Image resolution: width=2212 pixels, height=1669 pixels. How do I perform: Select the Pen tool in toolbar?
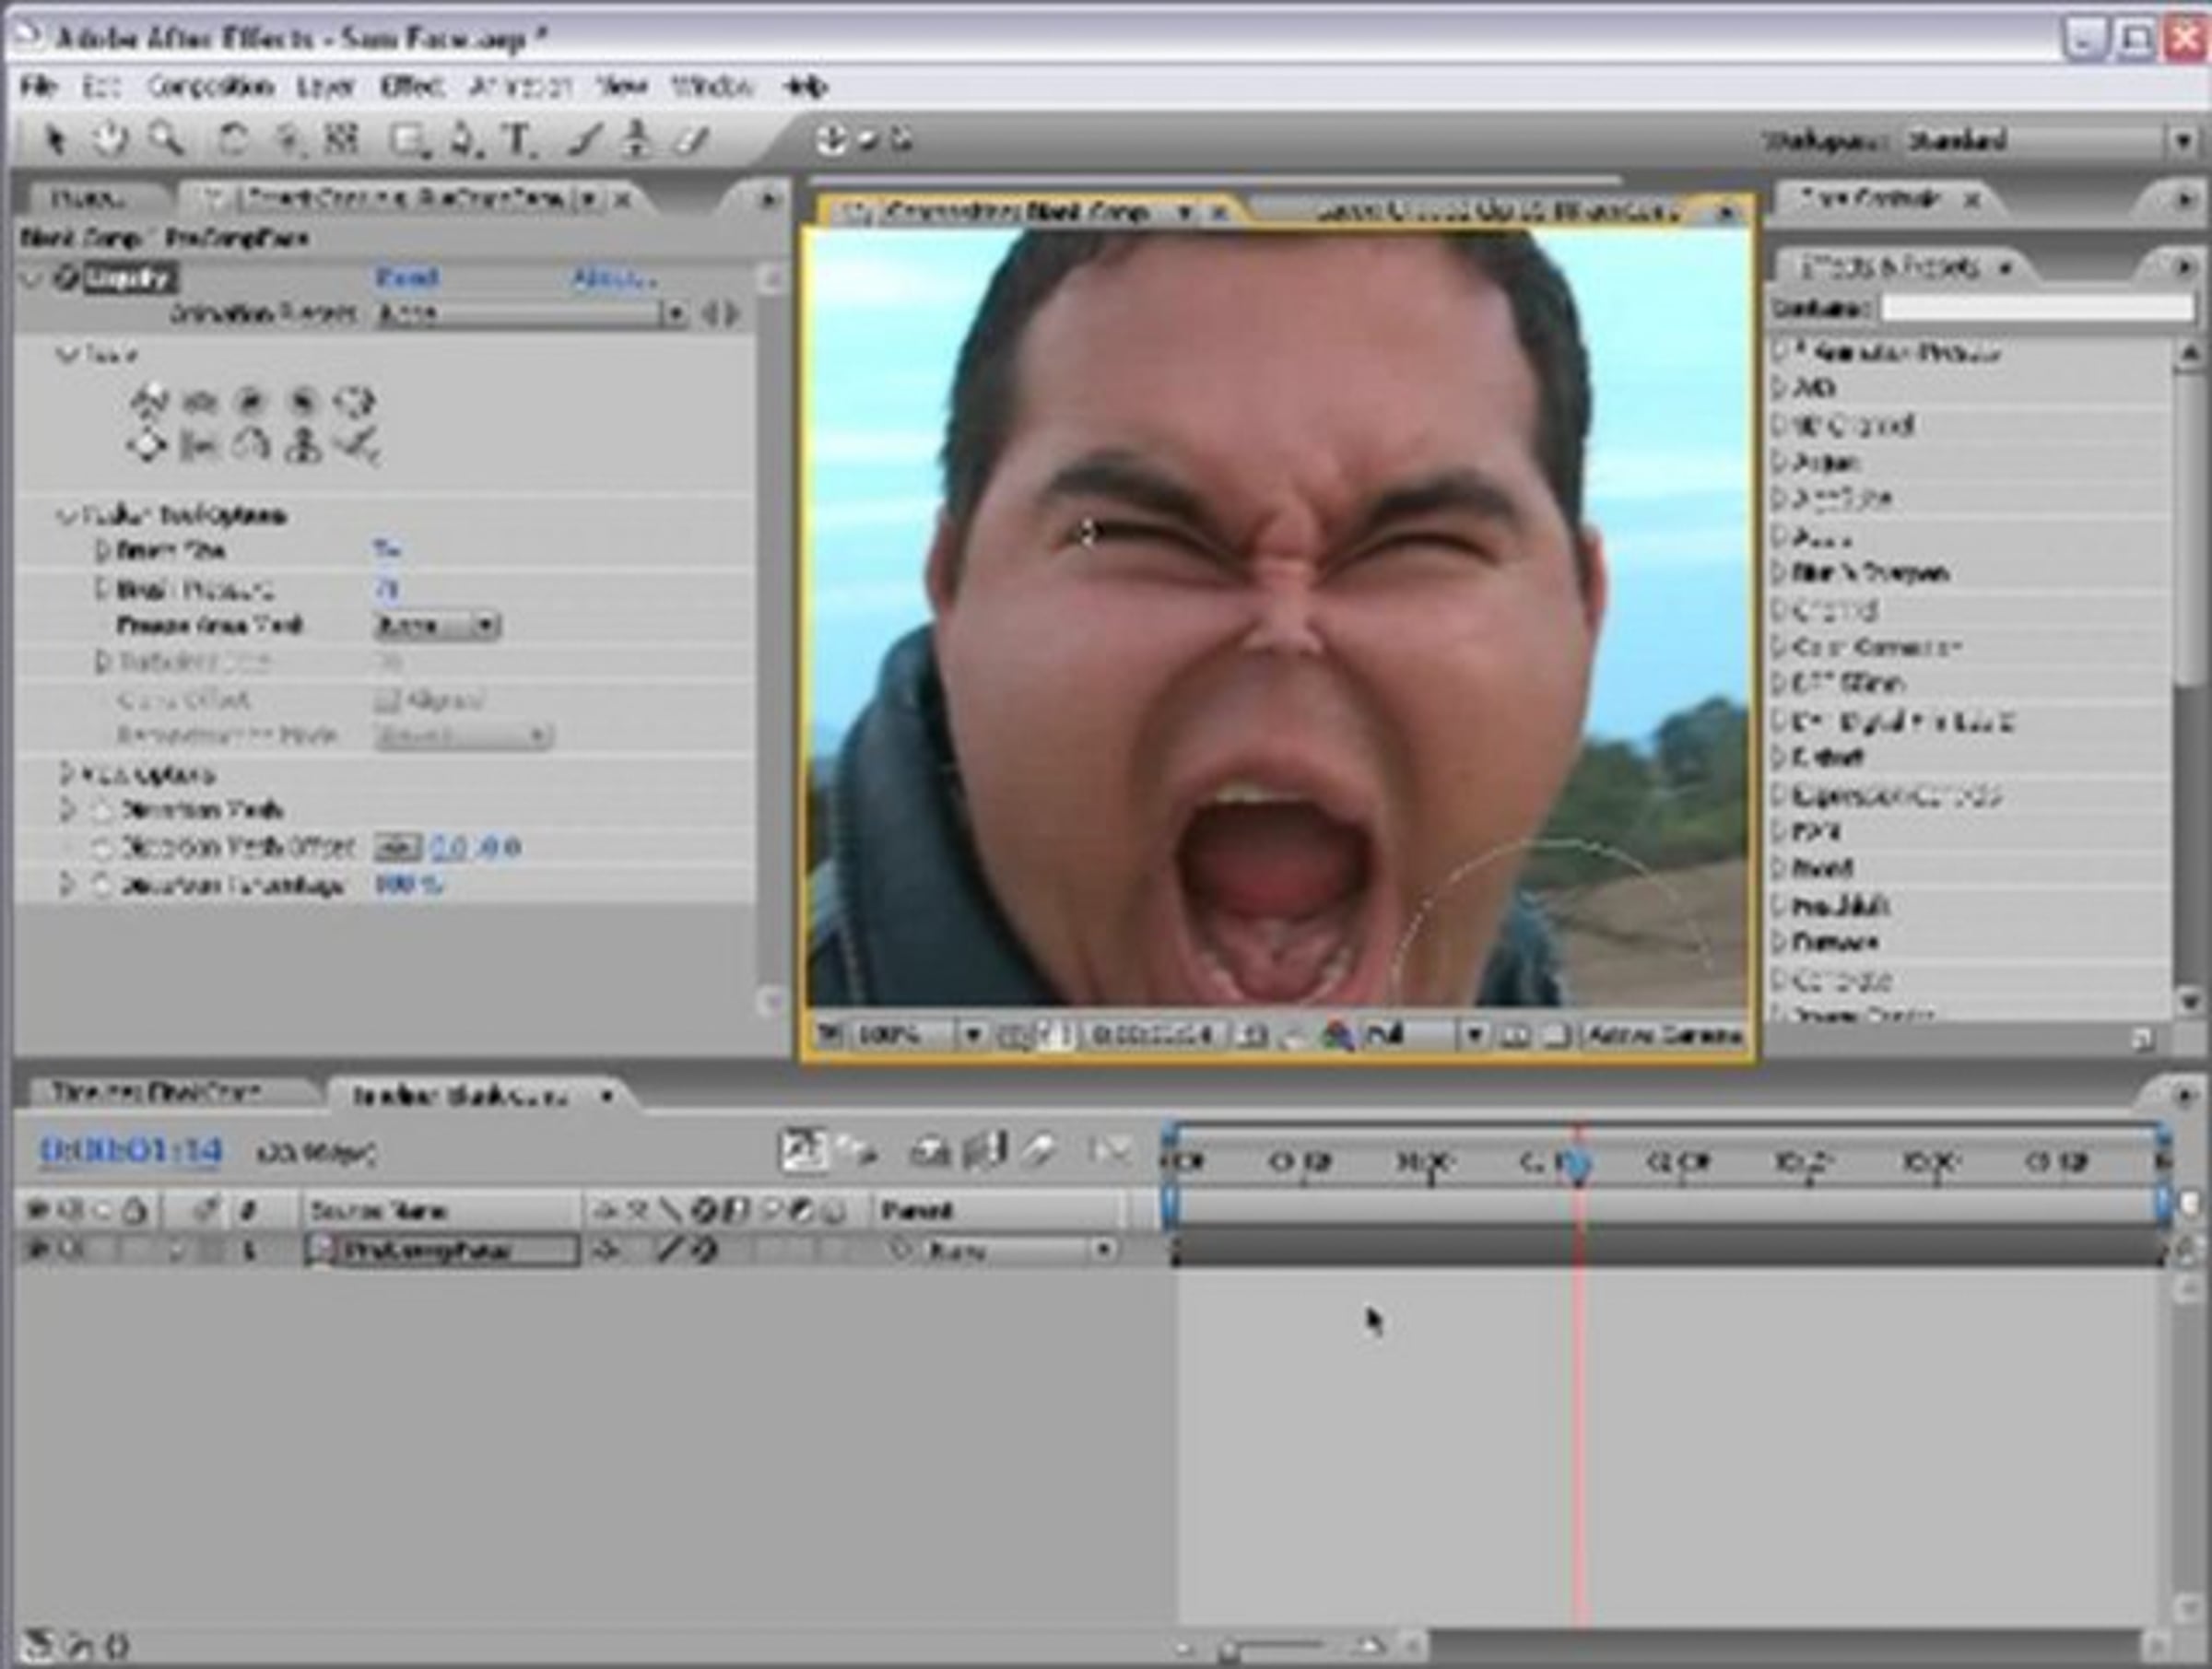coord(463,140)
